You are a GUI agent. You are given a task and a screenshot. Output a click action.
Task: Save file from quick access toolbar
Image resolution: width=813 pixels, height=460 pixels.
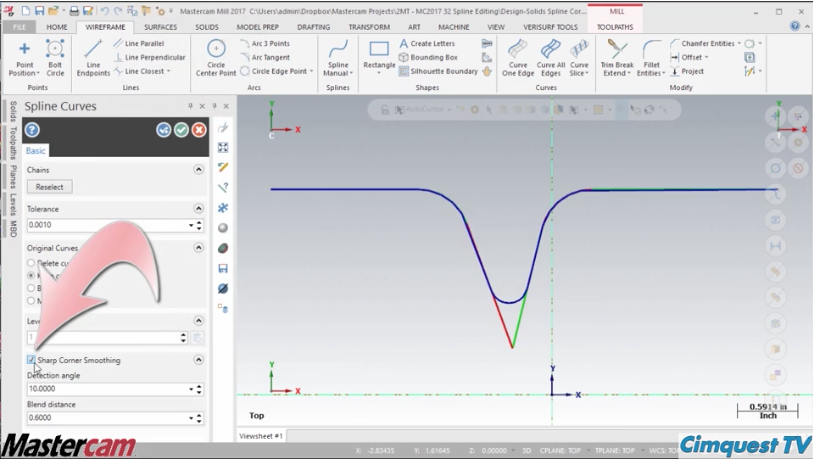pos(39,11)
